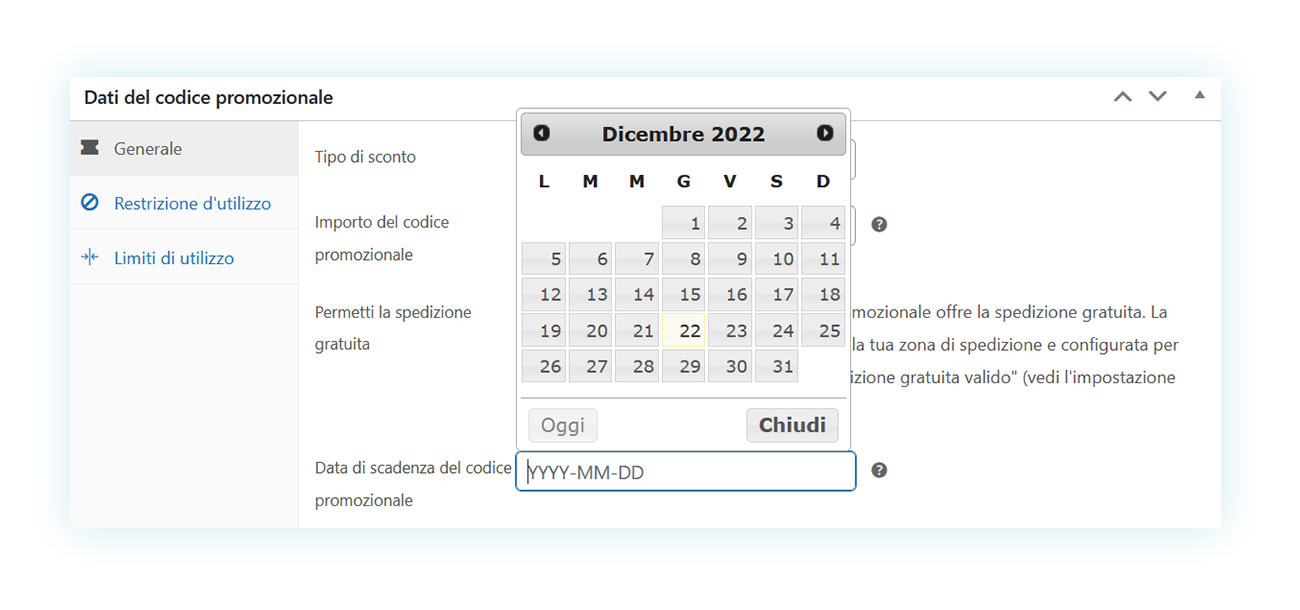The height and width of the screenshot is (610, 1300).
Task: Click the Oggi button
Action: click(x=563, y=425)
